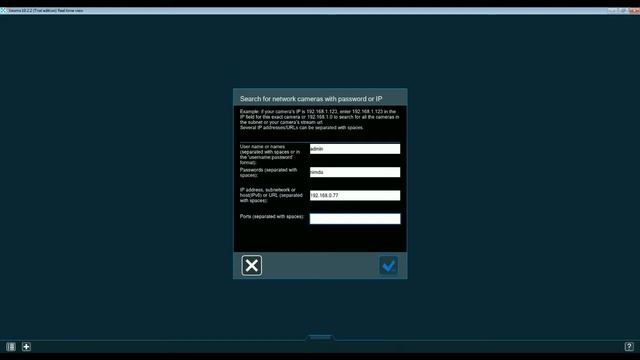
Task: Click into the Passwords input field
Action: [355, 172]
